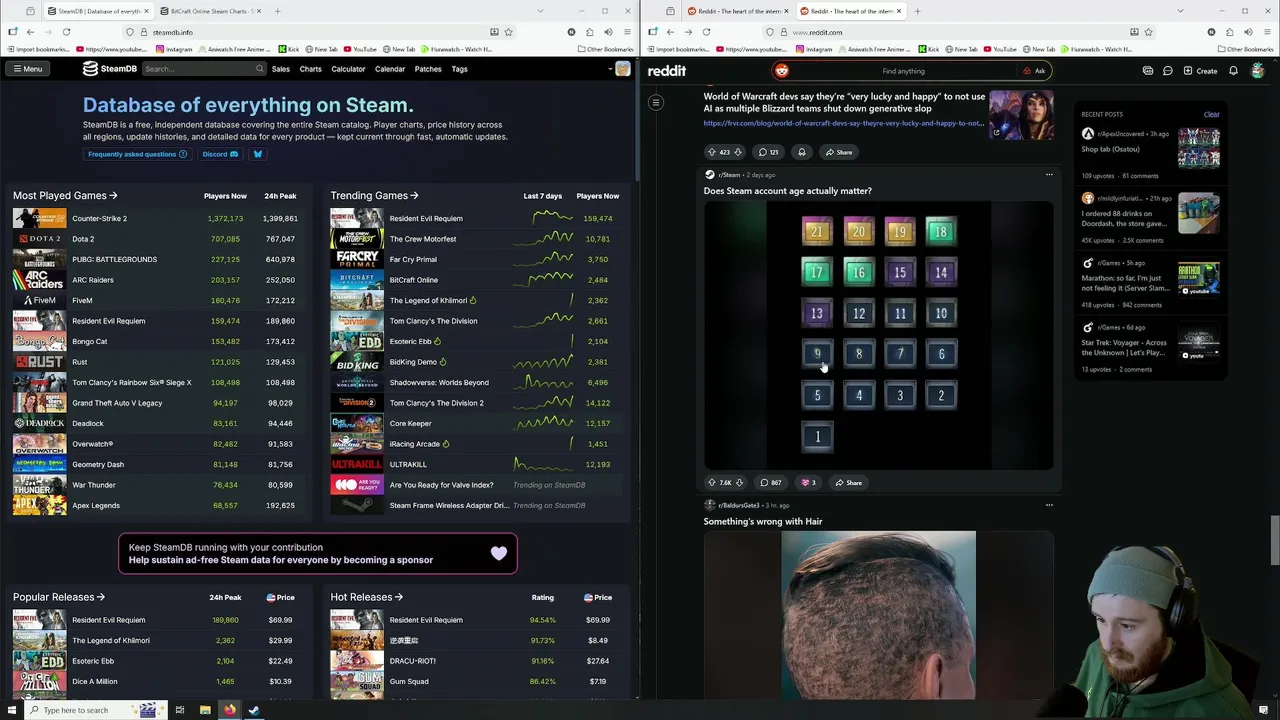Open File Explorer from taskbar
The image size is (1280, 720).
[205, 710]
